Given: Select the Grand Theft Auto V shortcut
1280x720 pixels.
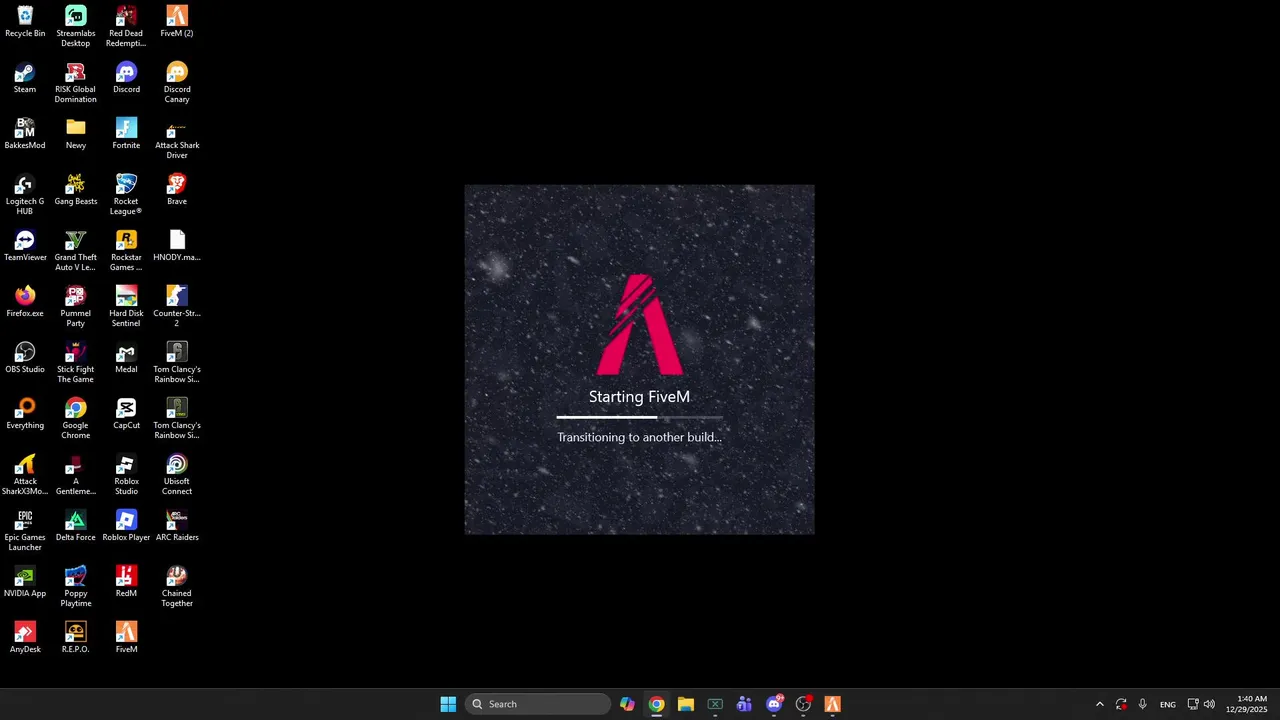Looking at the screenshot, I should coord(75,250).
